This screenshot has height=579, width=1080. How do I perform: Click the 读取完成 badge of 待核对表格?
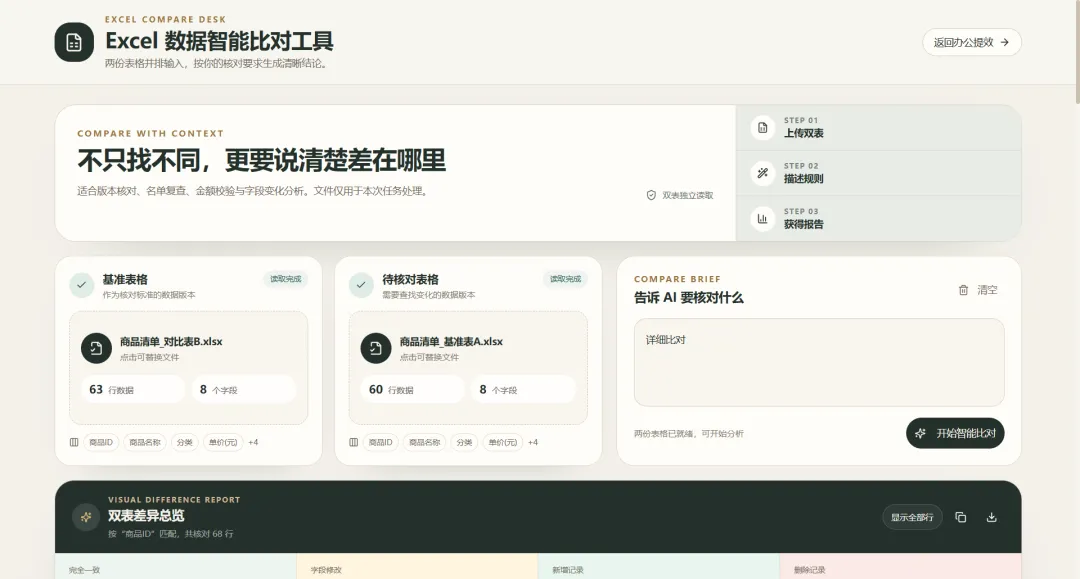(565, 279)
